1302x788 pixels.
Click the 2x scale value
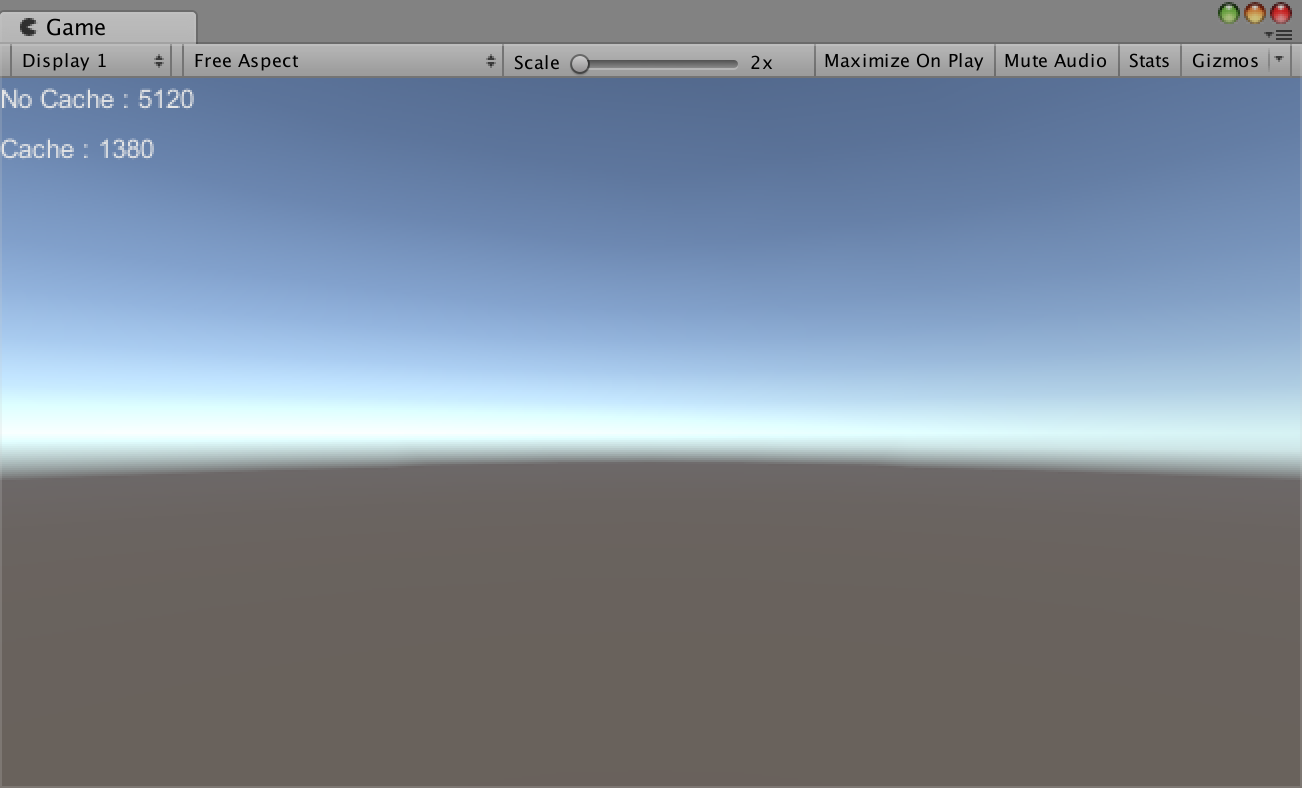coord(762,62)
